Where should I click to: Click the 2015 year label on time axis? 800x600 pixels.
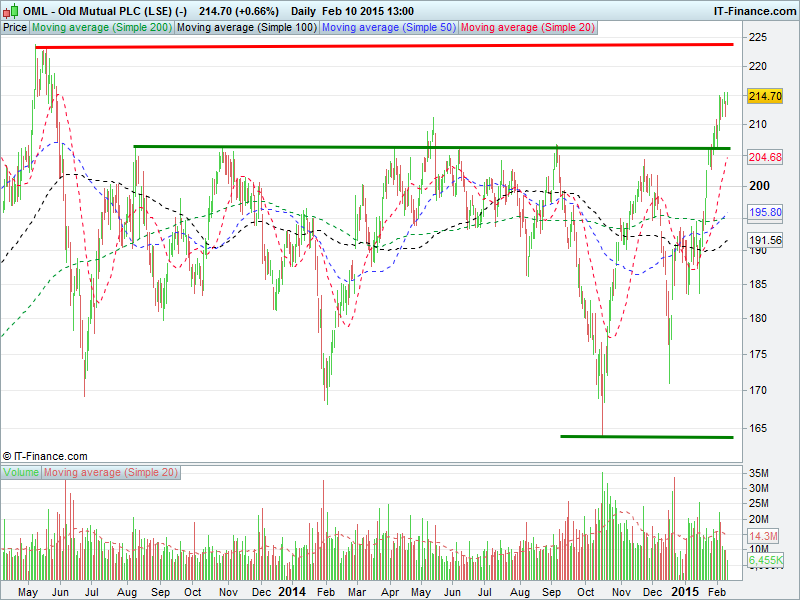coord(685,592)
